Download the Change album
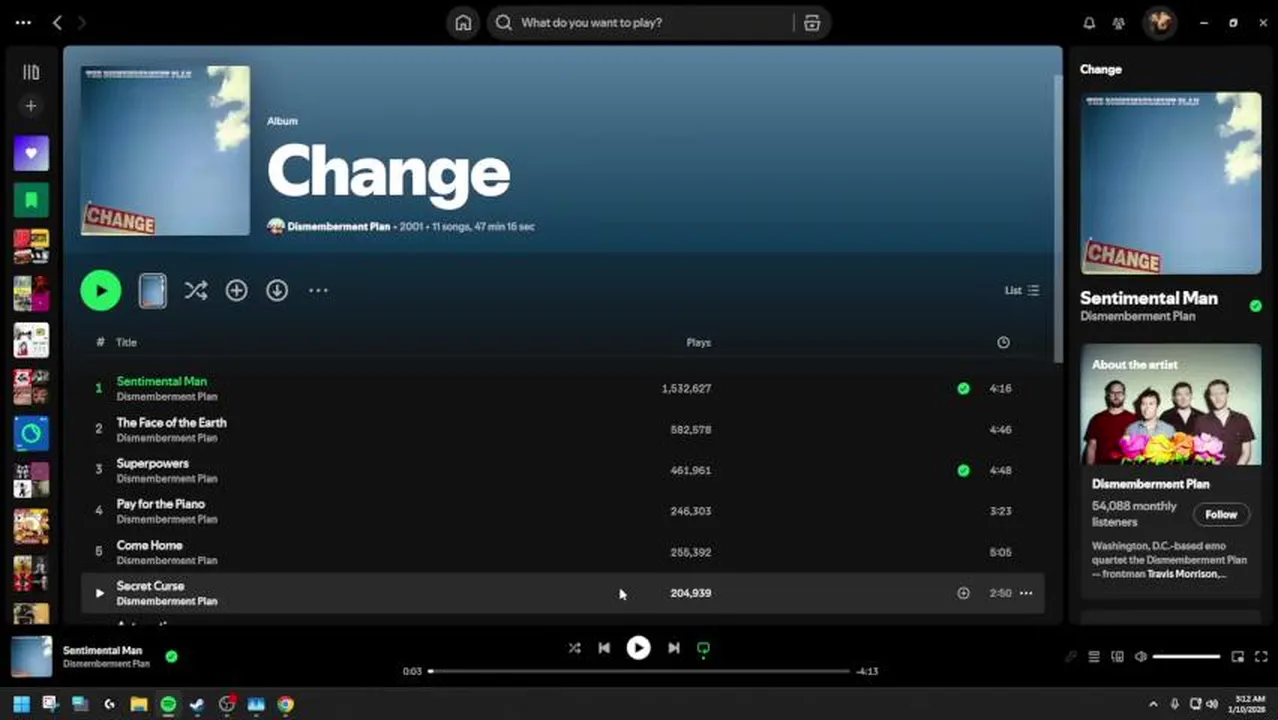The width and height of the screenshot is (1278, 720). [x=277, y=290]
